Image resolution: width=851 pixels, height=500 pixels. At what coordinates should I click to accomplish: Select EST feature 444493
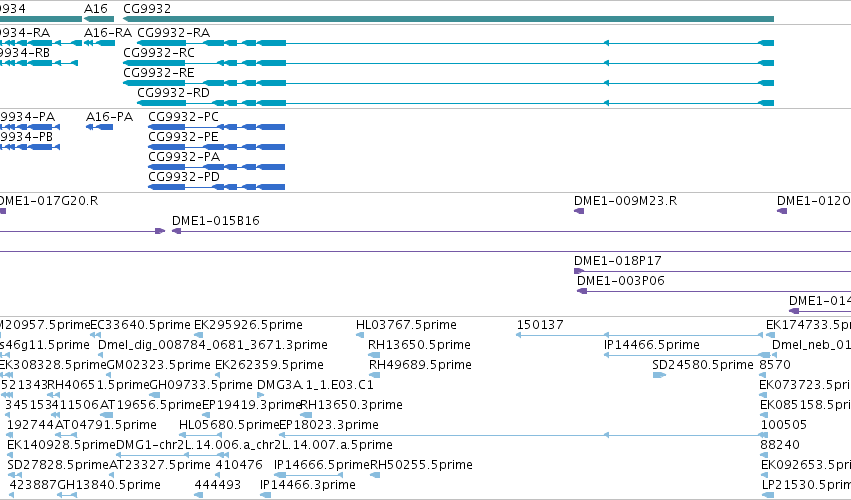point(199,495)
